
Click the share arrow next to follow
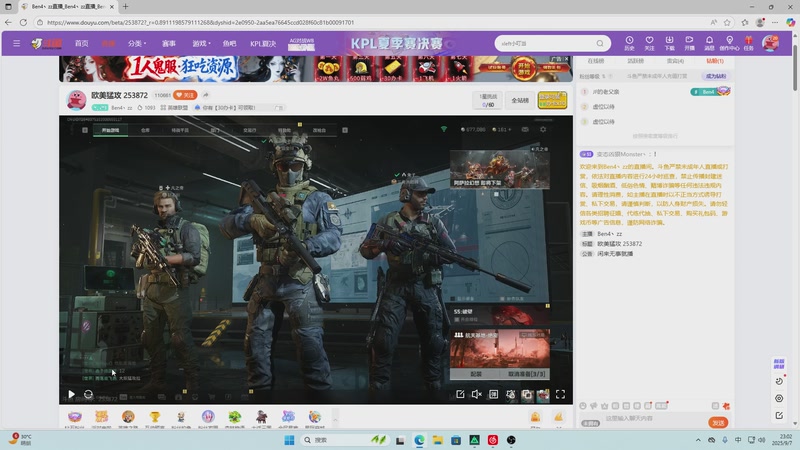click(x=206, y=95)
